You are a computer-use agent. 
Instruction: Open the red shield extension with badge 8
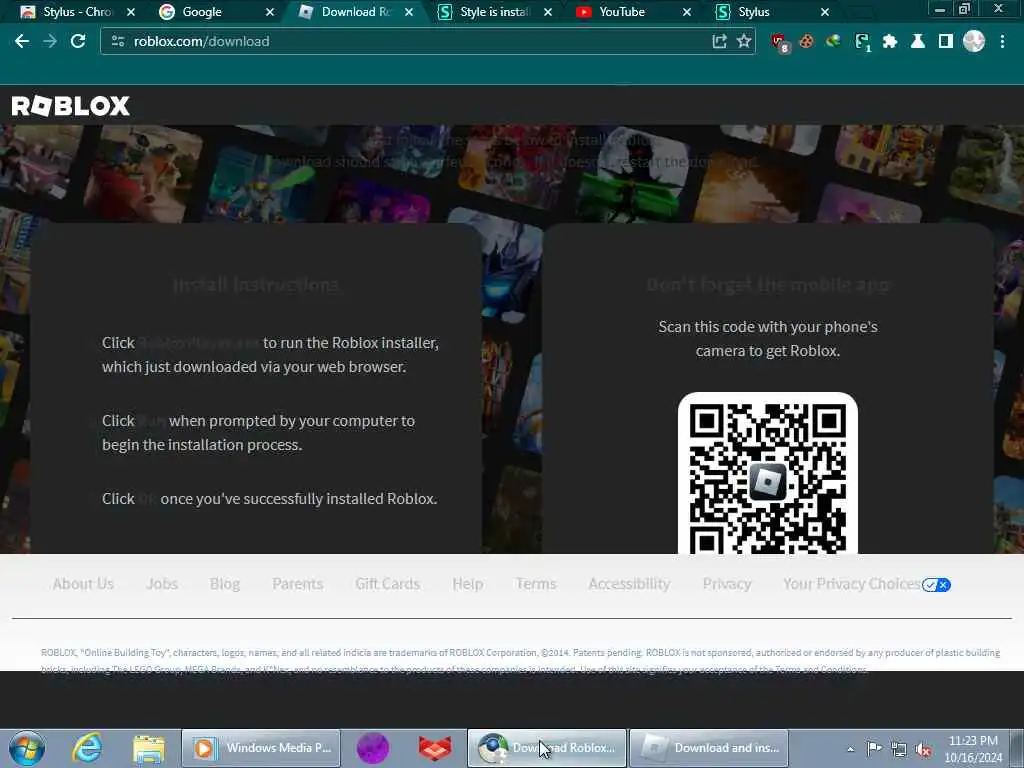780,42
